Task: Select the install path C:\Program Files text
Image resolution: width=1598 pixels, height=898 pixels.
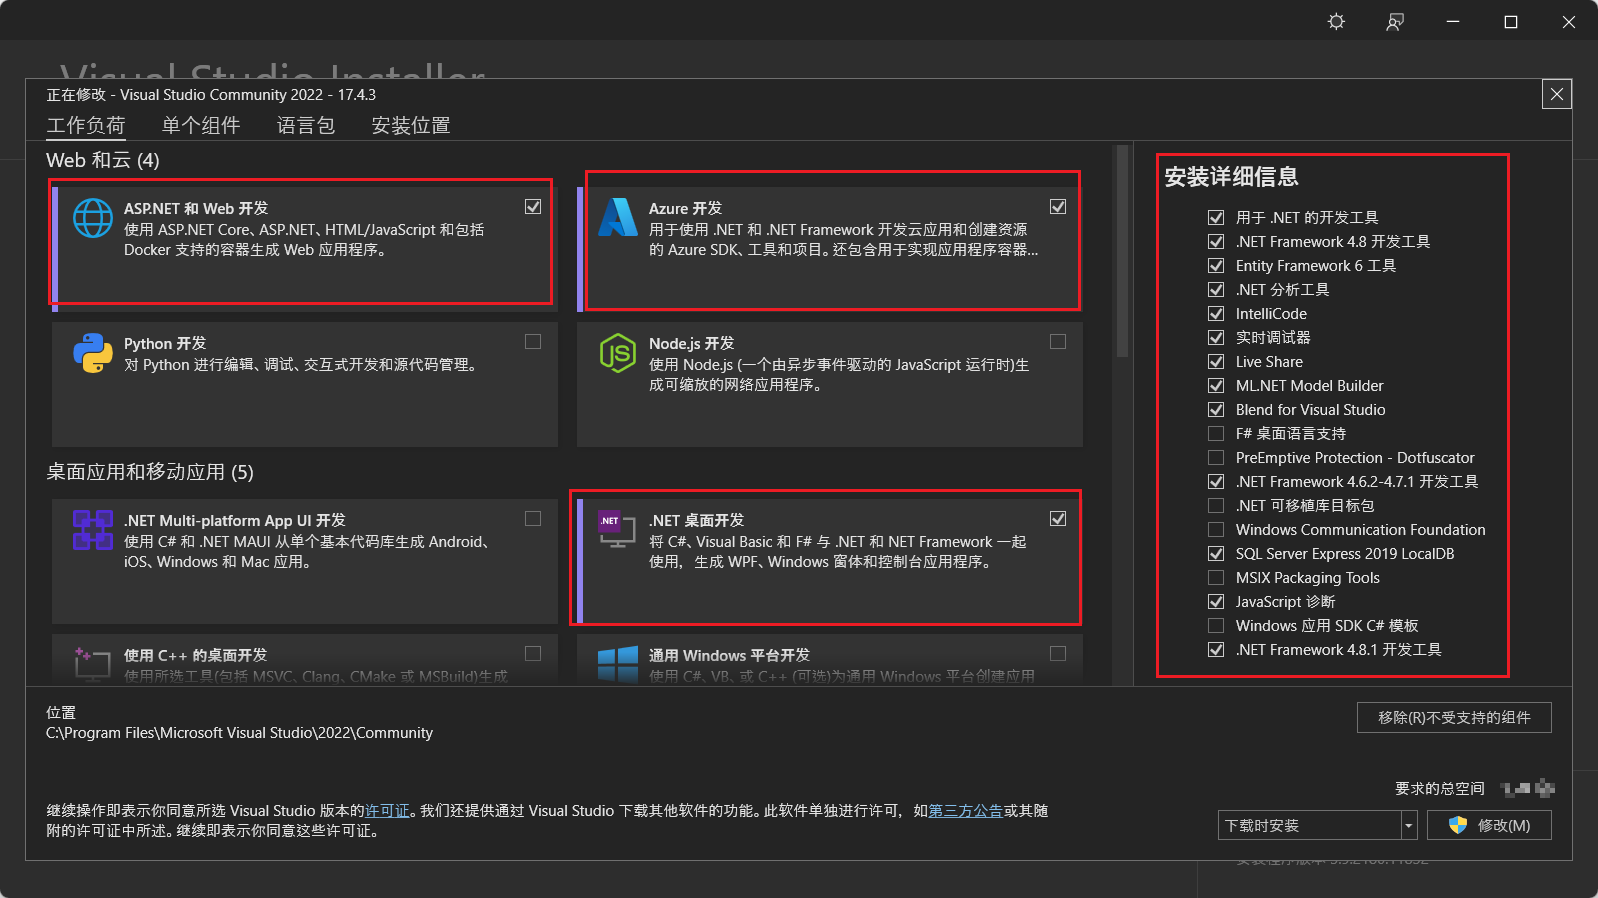Action: [x=239, y=733]
